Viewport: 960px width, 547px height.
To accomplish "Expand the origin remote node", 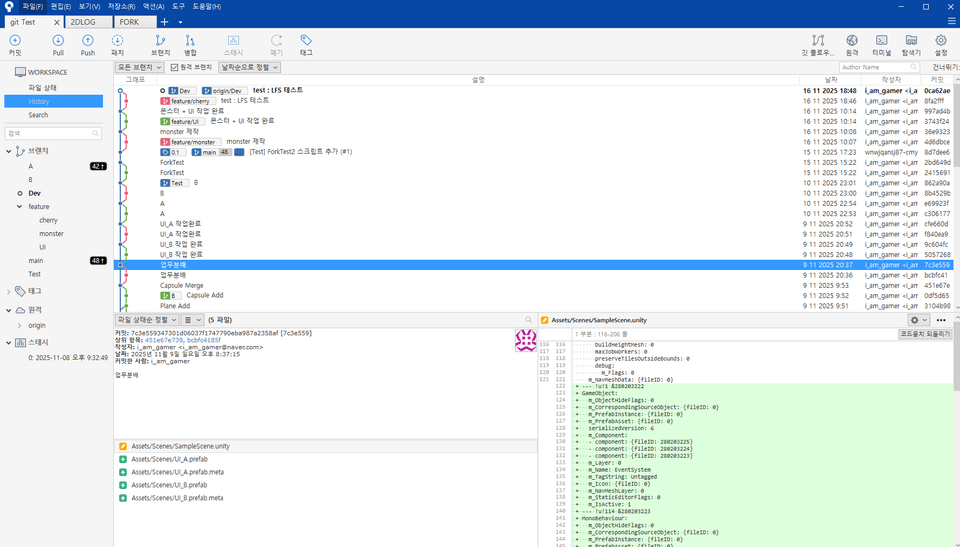I will pyautogui.click(x=20, y=326).
